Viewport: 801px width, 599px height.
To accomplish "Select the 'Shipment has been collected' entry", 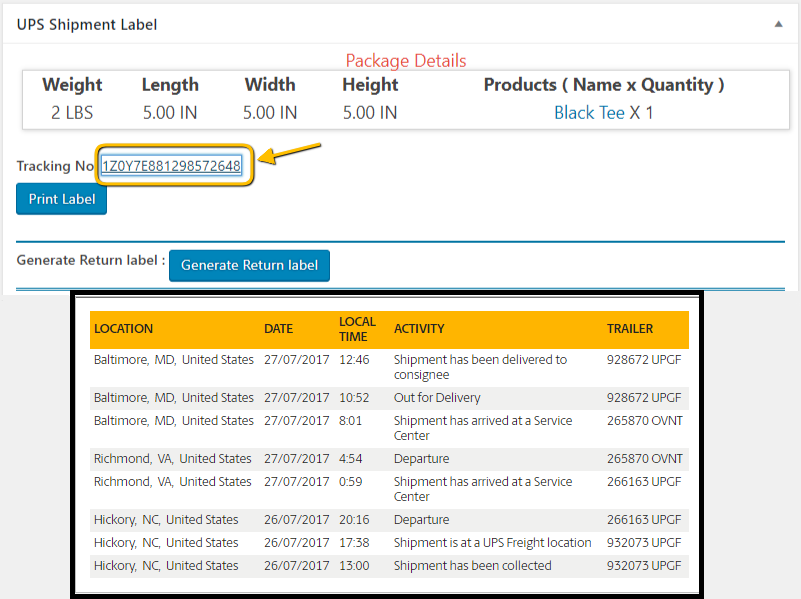I will pos(472,566).
